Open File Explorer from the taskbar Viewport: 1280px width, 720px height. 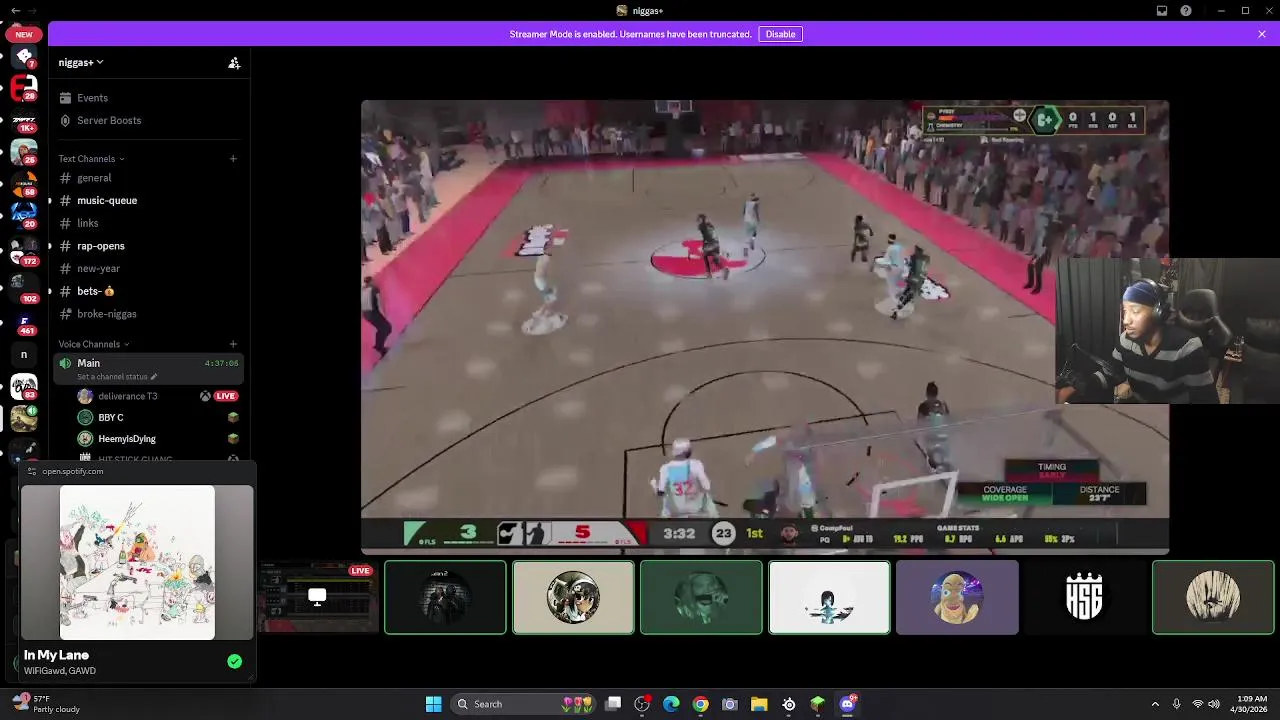click(x=759, y=704)
